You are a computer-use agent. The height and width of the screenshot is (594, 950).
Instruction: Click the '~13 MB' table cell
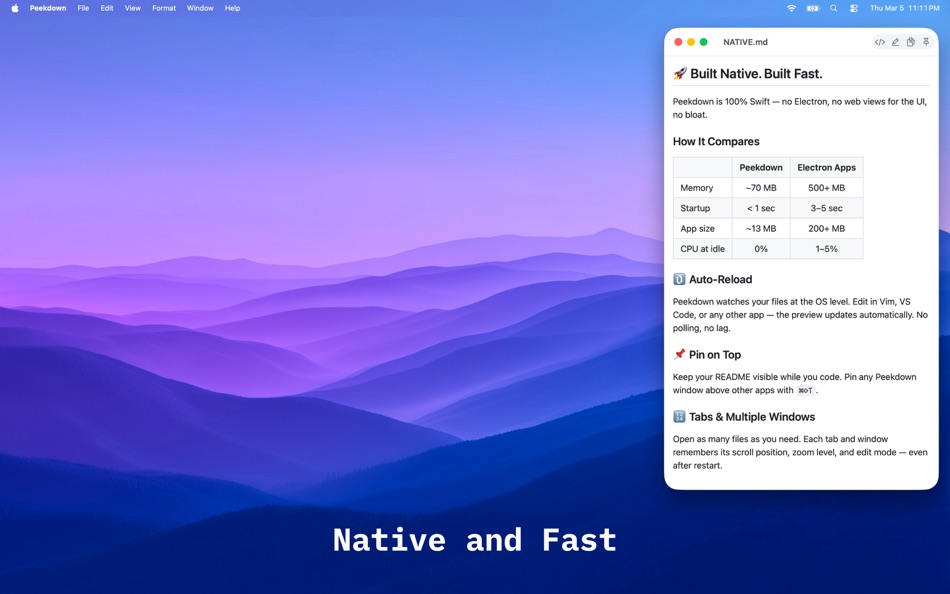(x=760, y=229)
